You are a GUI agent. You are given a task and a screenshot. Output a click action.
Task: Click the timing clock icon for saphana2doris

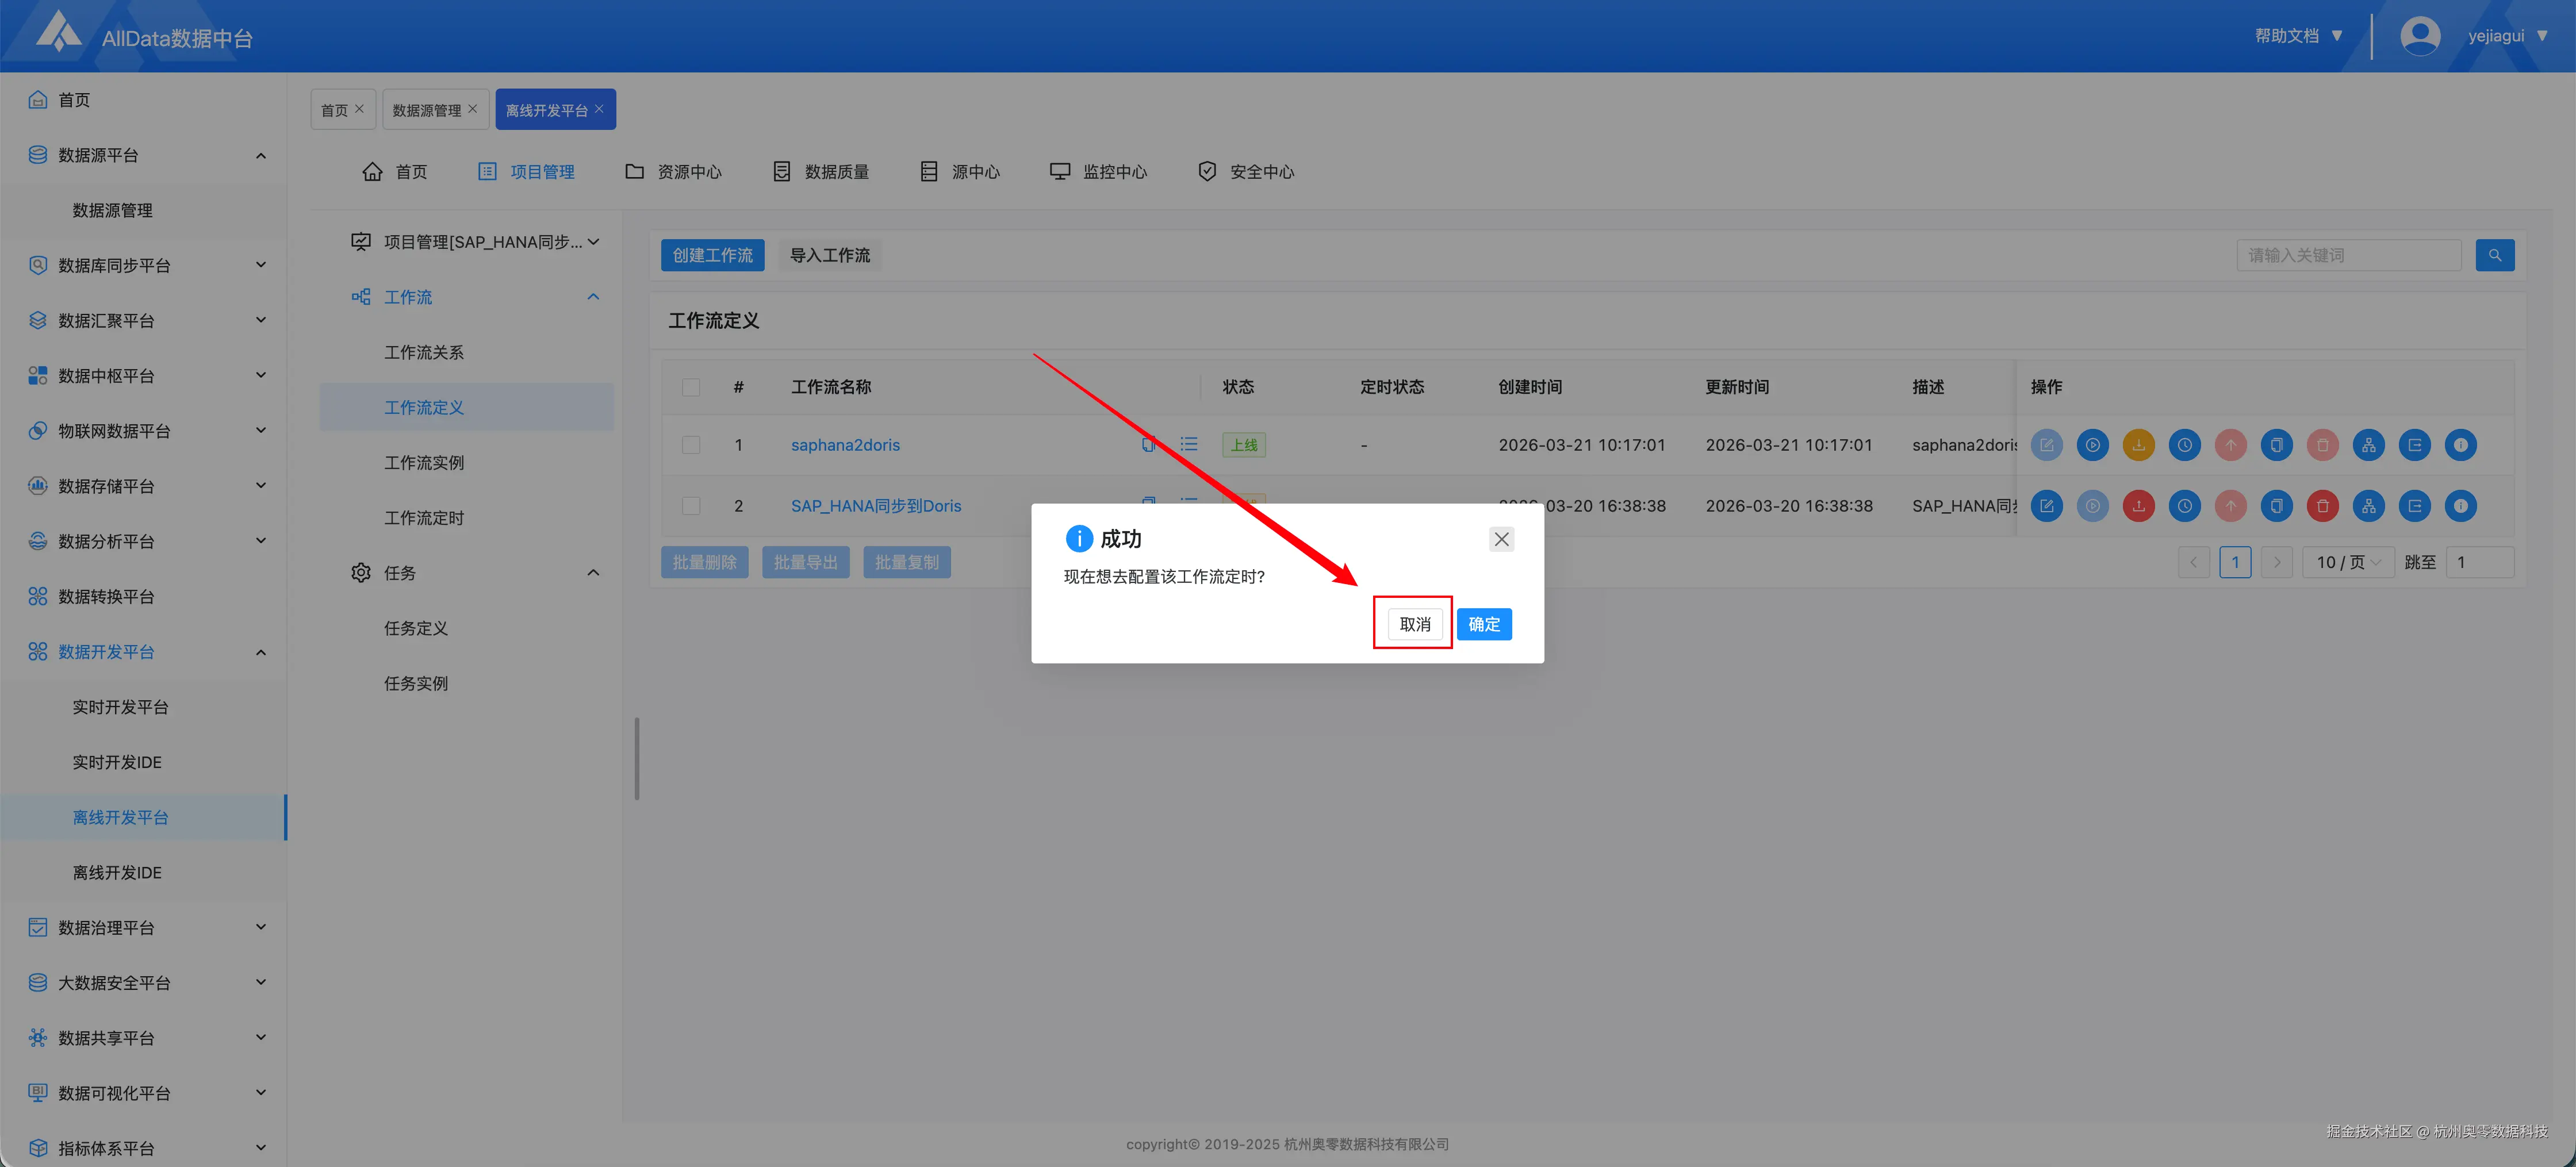coord(2184,445)
